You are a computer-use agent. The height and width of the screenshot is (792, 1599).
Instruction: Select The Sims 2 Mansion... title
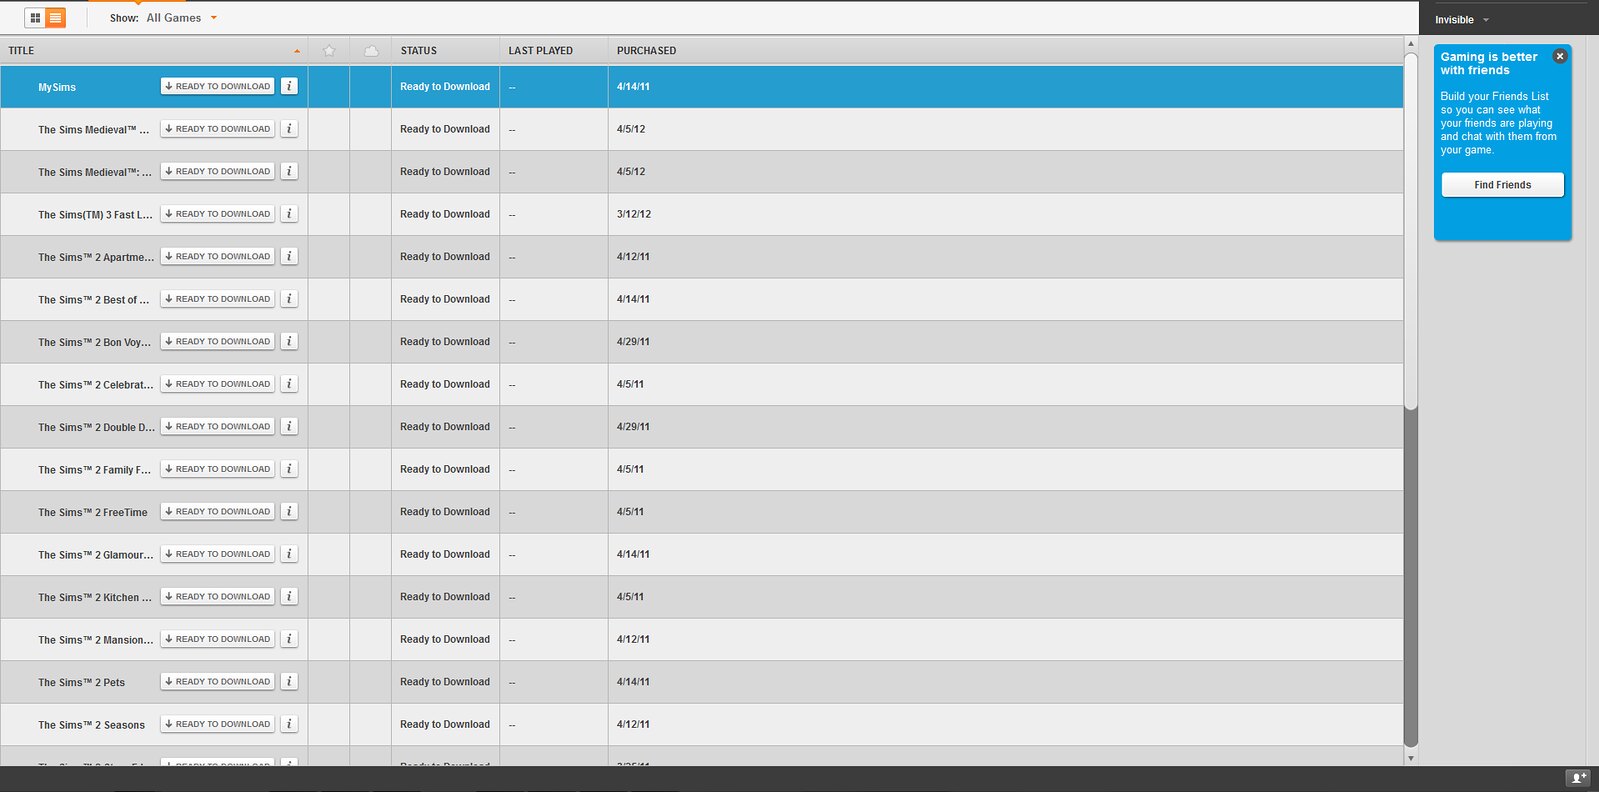point(96,640)
